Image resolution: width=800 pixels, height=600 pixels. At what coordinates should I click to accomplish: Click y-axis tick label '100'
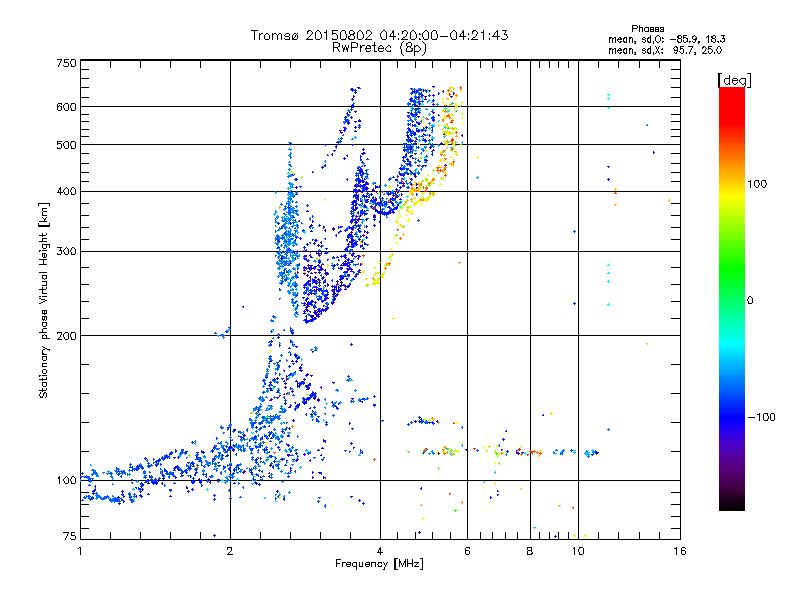66,481
